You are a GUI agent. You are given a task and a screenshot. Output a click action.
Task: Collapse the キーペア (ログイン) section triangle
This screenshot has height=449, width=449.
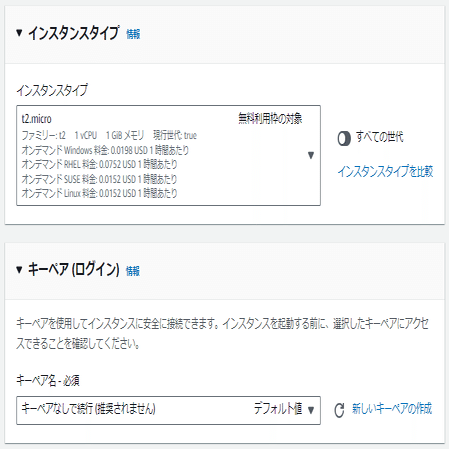tap(19, 269)
